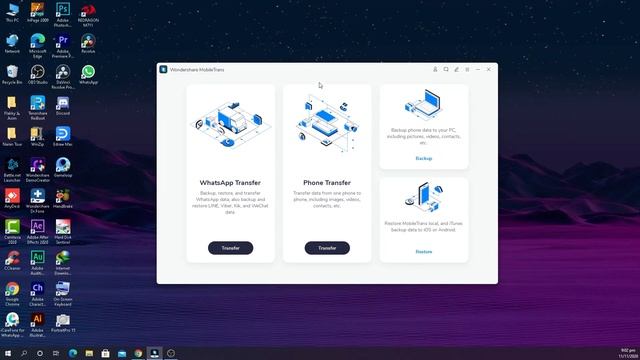Select HandBrake desktop shortcut

[x=63, y=199]
